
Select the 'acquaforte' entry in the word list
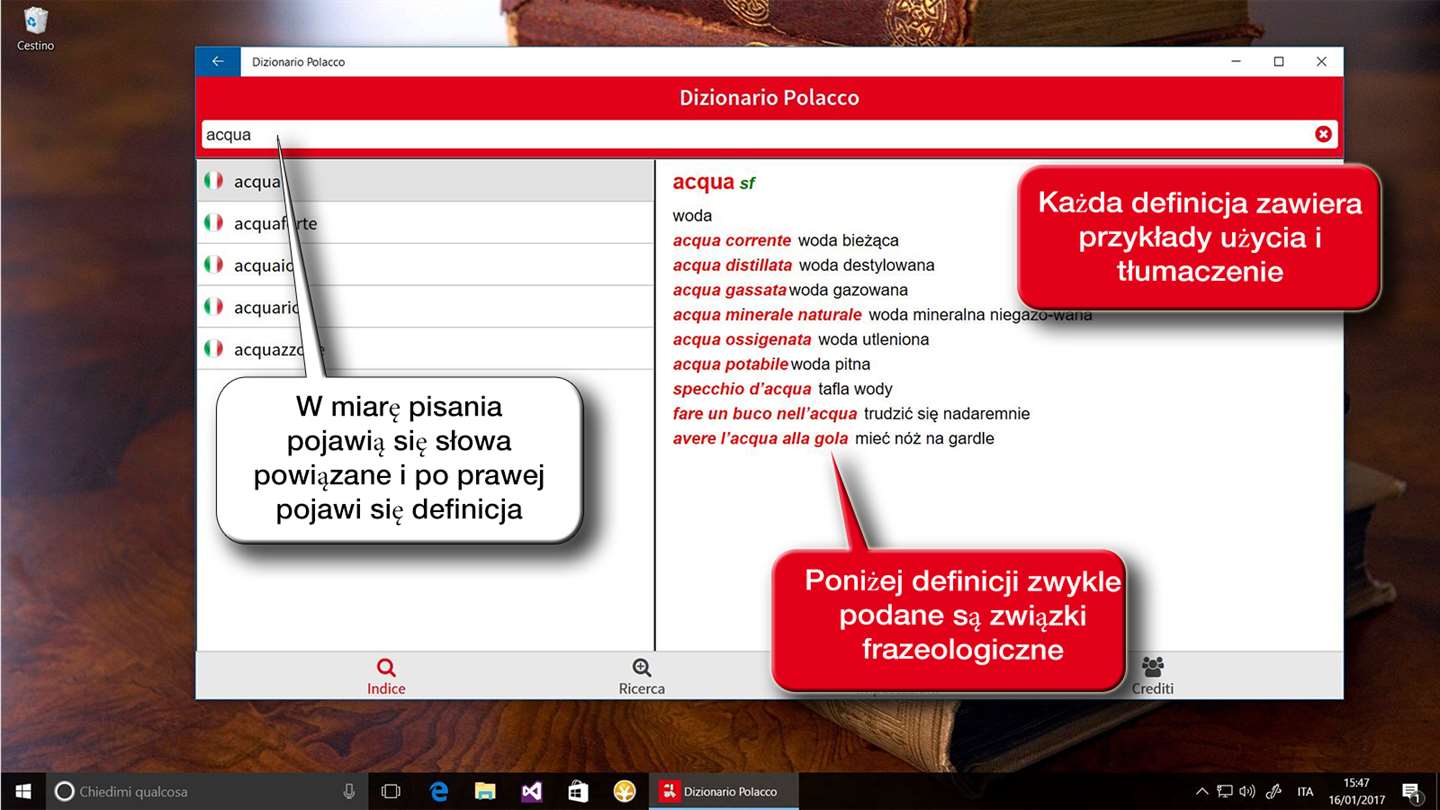click(425, 223)
